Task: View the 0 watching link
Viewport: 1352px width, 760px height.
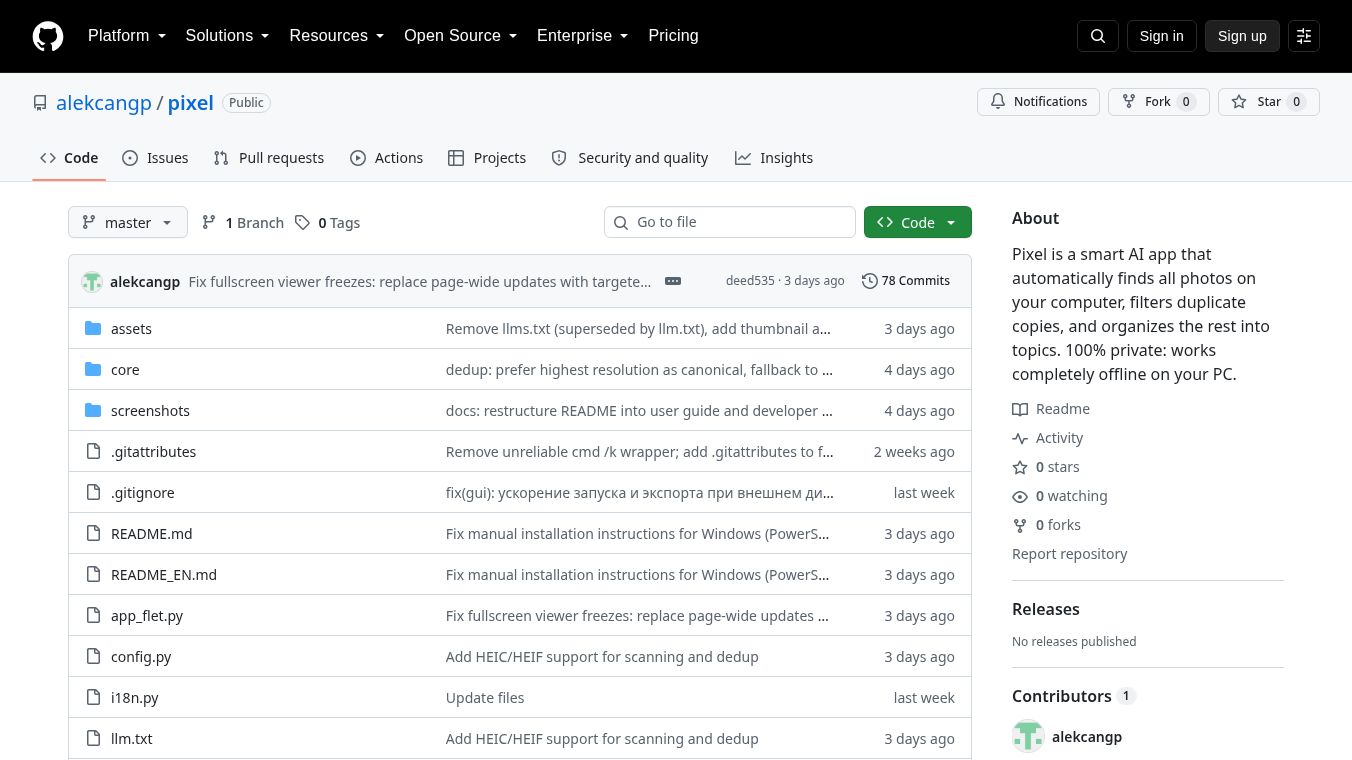Action: [1060, 496]
